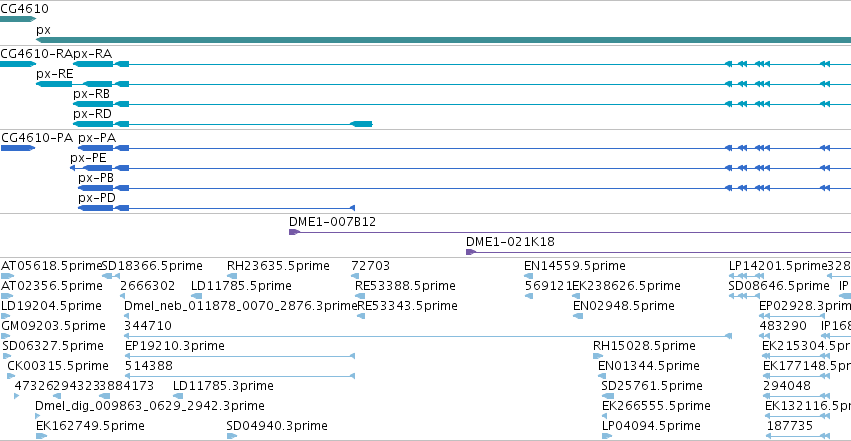Click the arrow glyph below EN14559.5prime
Screen dimensions: 851x441
click(x=529, y=276)
